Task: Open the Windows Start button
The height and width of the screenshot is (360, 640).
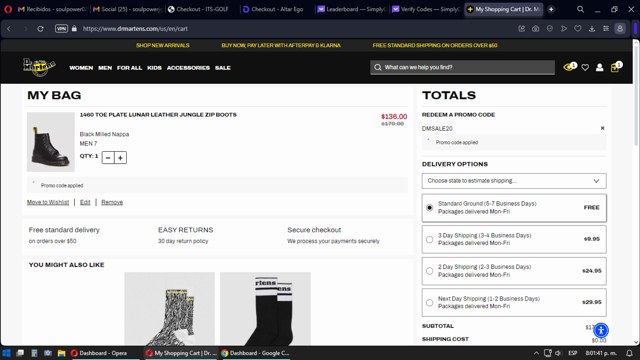Action: [7, 353]
